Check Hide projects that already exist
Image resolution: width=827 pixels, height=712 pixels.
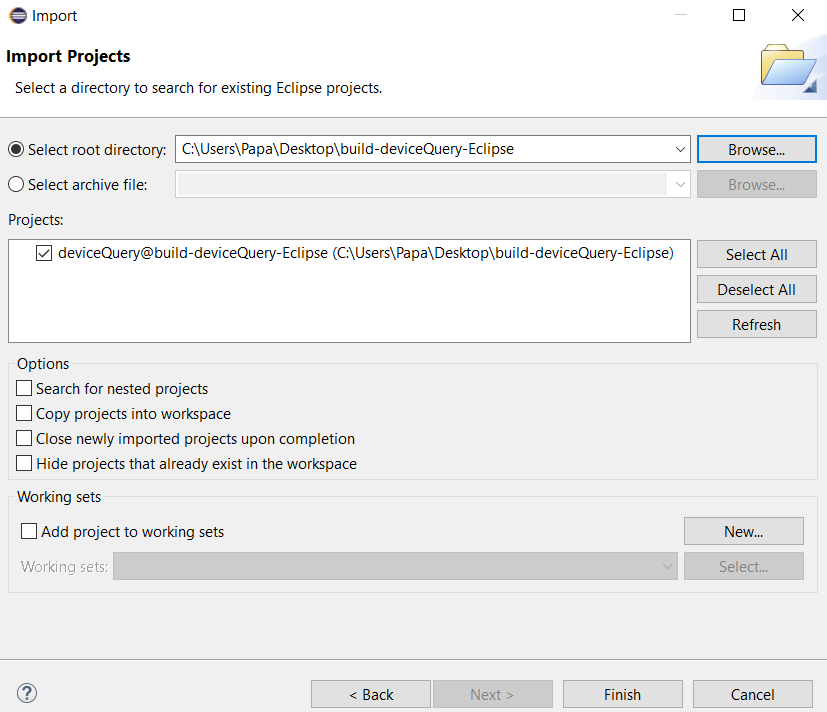25,464
